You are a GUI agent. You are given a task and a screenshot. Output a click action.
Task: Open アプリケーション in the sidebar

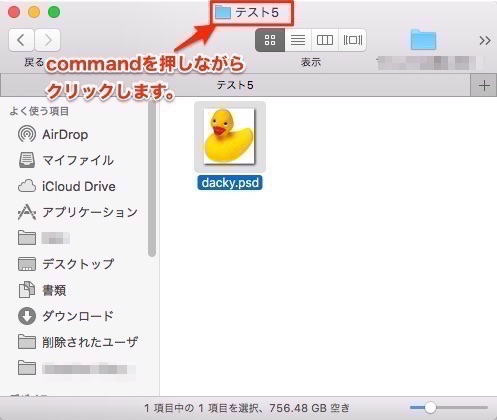click(x=77, y=212)
